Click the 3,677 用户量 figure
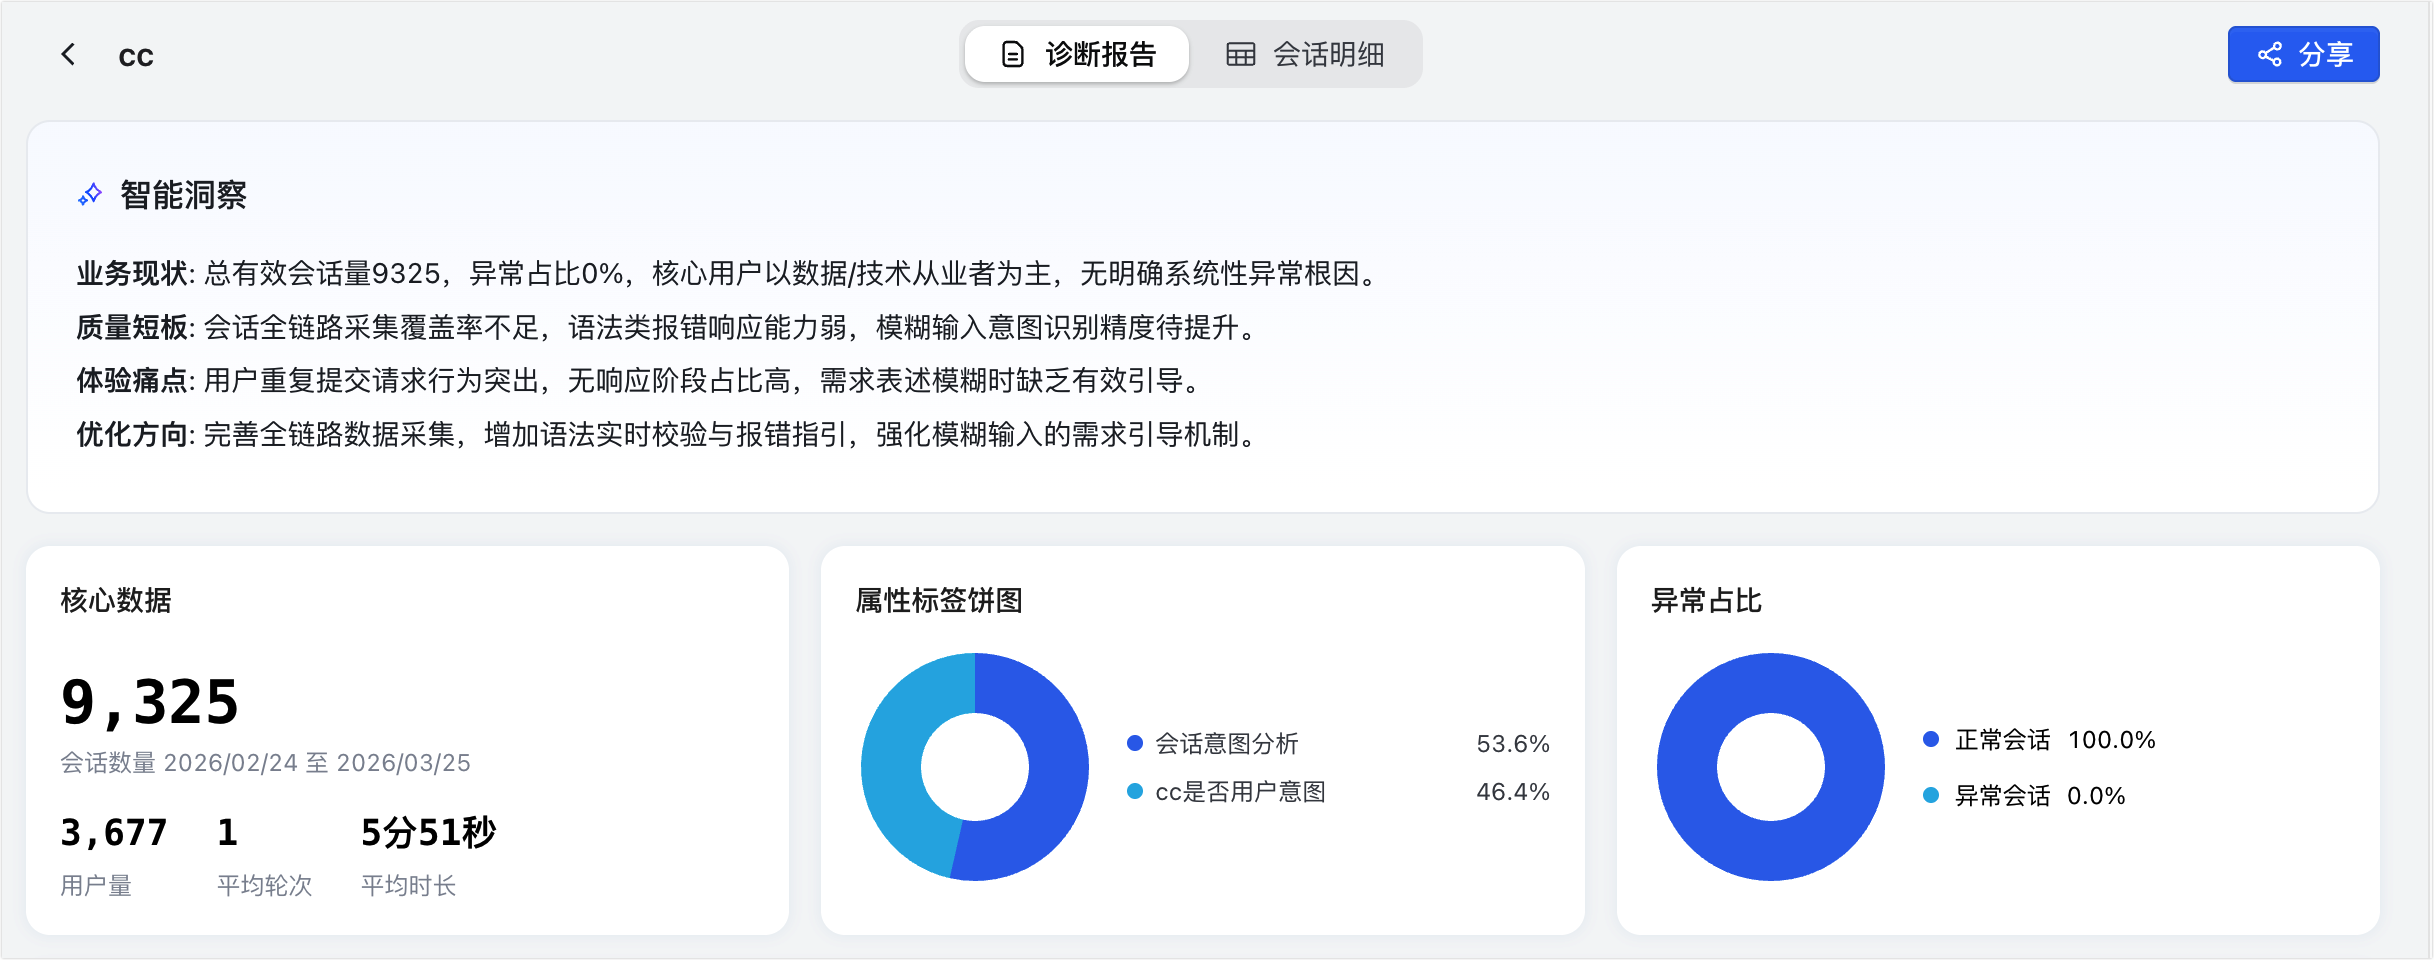Viewport: 2434px width, 960px height. (x=114, y=832)
